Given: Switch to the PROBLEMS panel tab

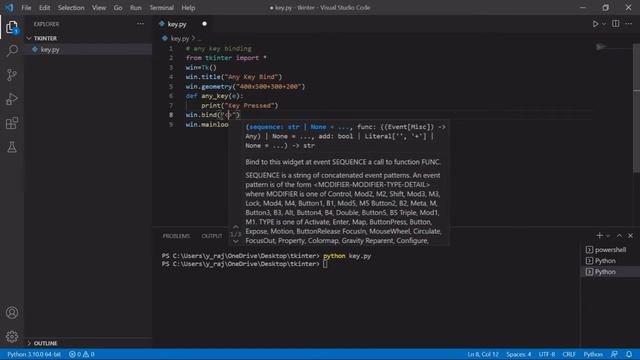Looking at the screenshot, I should [176, 236].
